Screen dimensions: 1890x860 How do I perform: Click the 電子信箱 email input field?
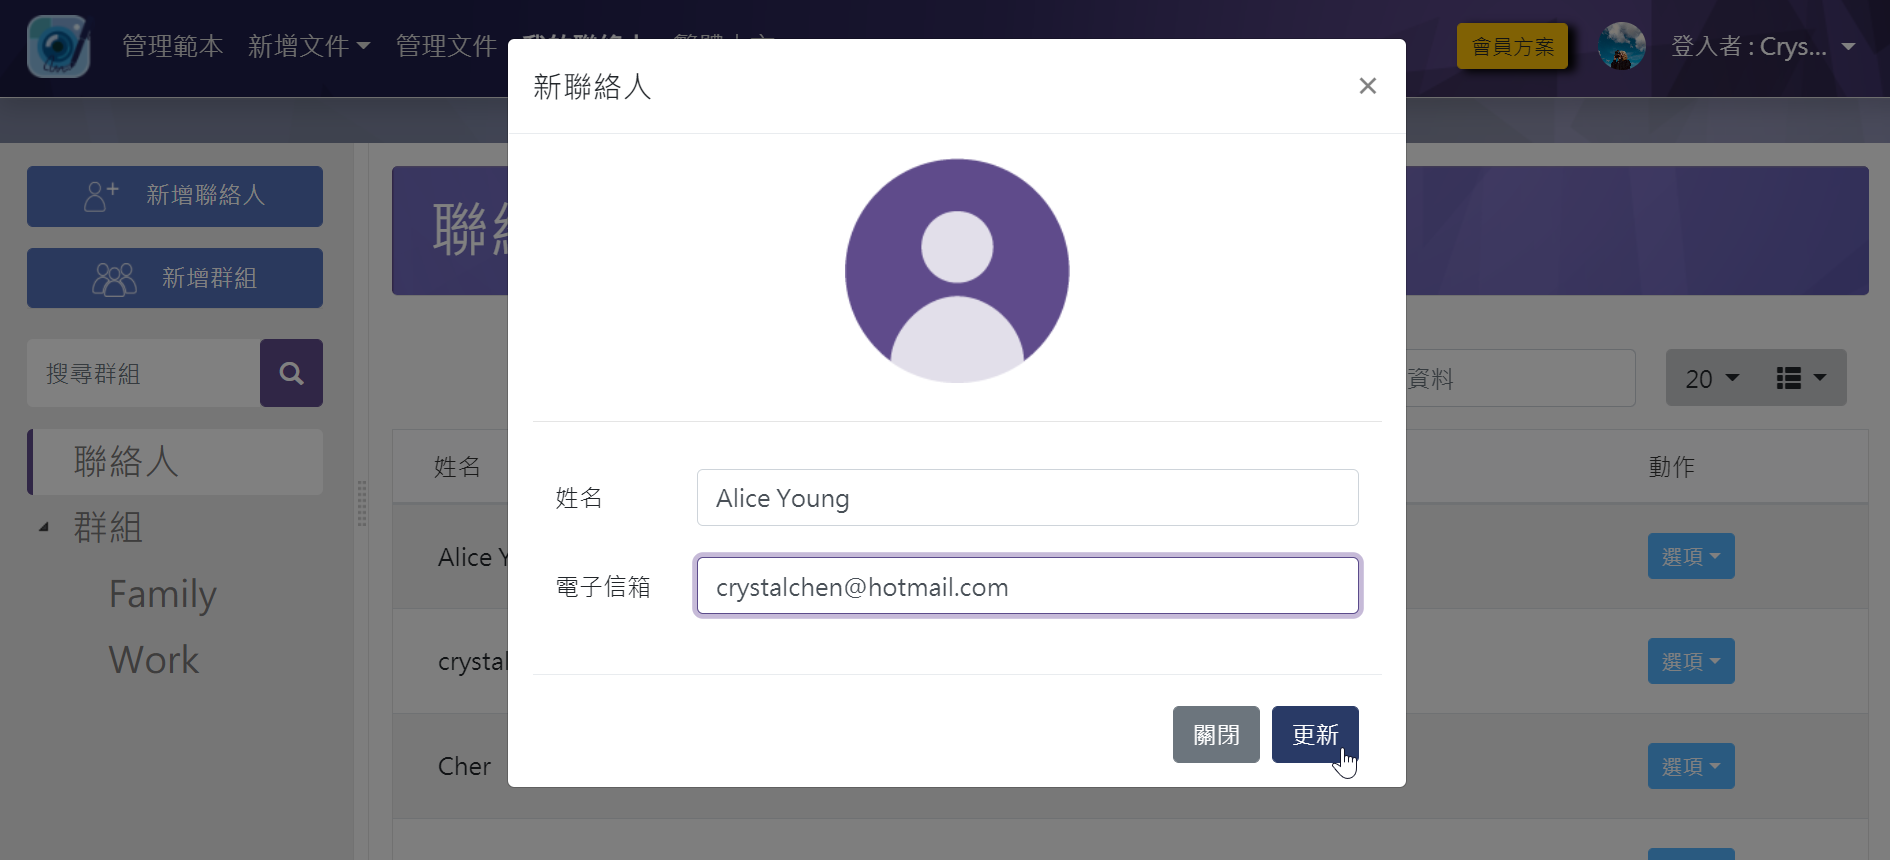tap(1028, 586)
